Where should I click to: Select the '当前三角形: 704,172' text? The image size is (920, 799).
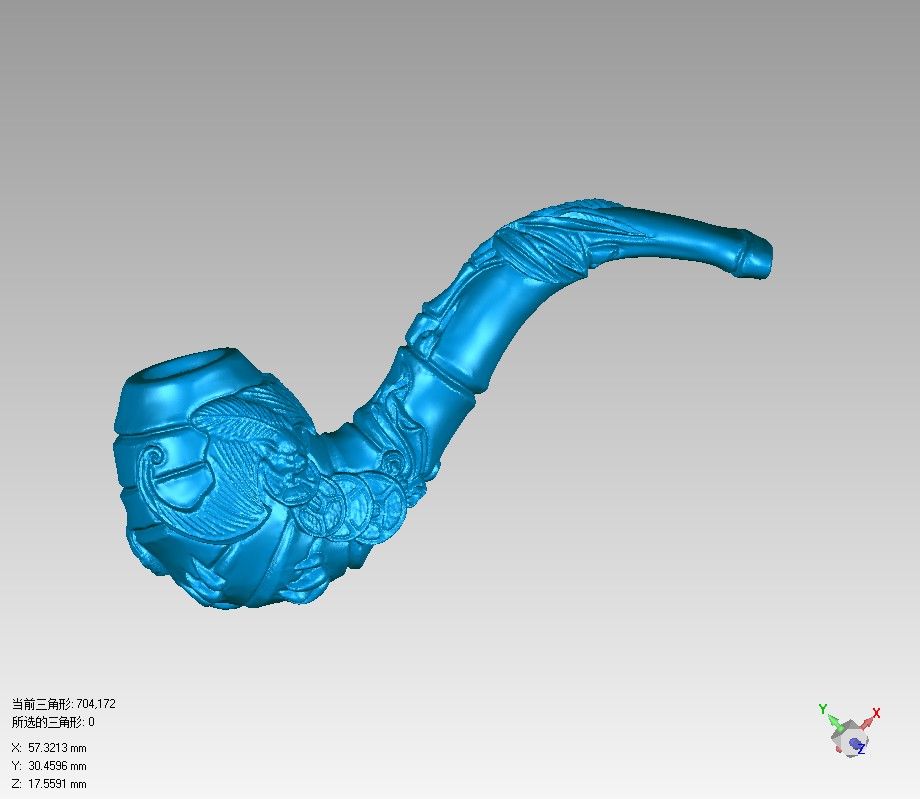(64, 703)
